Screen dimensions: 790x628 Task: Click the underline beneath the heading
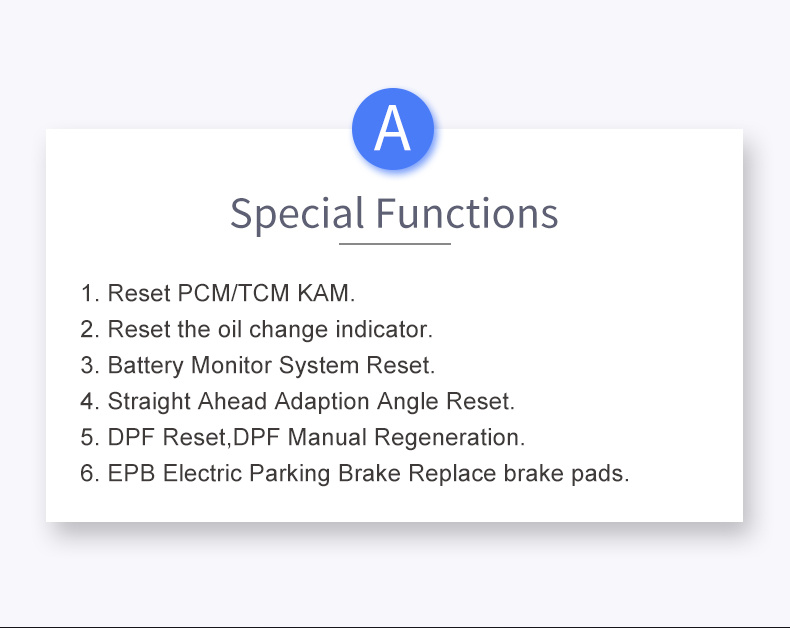pos(394,244)
